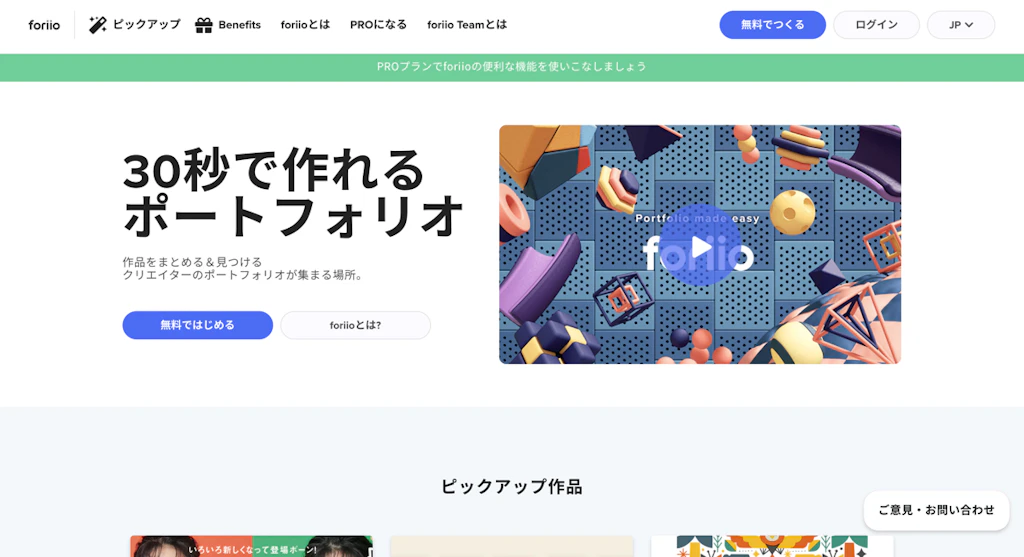Image resolution: width=1024 pixels, height=557 pixels.
Task: Play the foriio promo video
Action: click(x=700, y=246)
